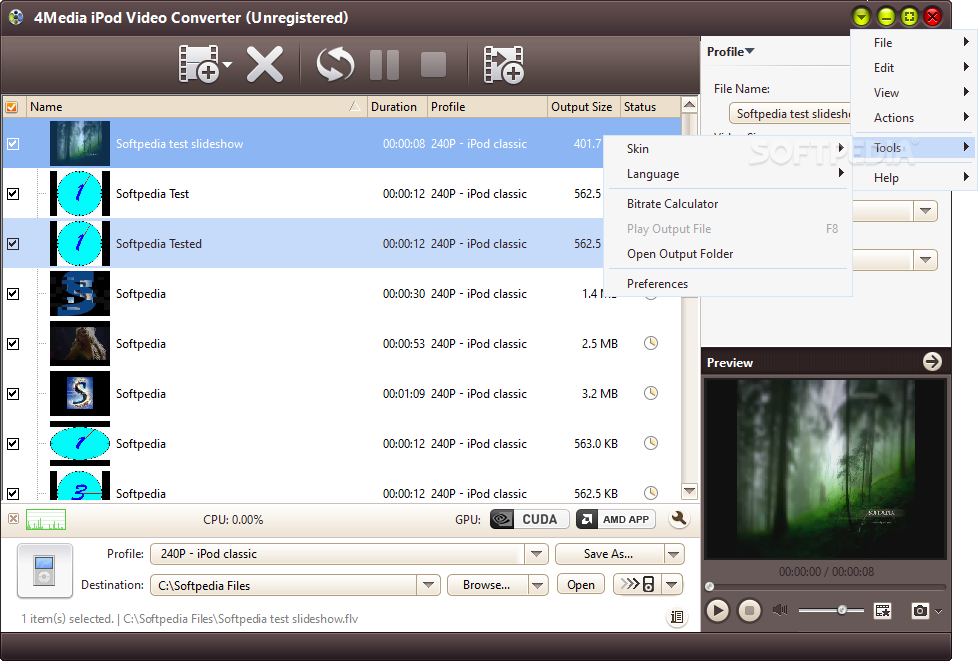Enable NVIDIA CUDA acceleration
Viewport: 978px width, 661px height.
pos(529,519)
